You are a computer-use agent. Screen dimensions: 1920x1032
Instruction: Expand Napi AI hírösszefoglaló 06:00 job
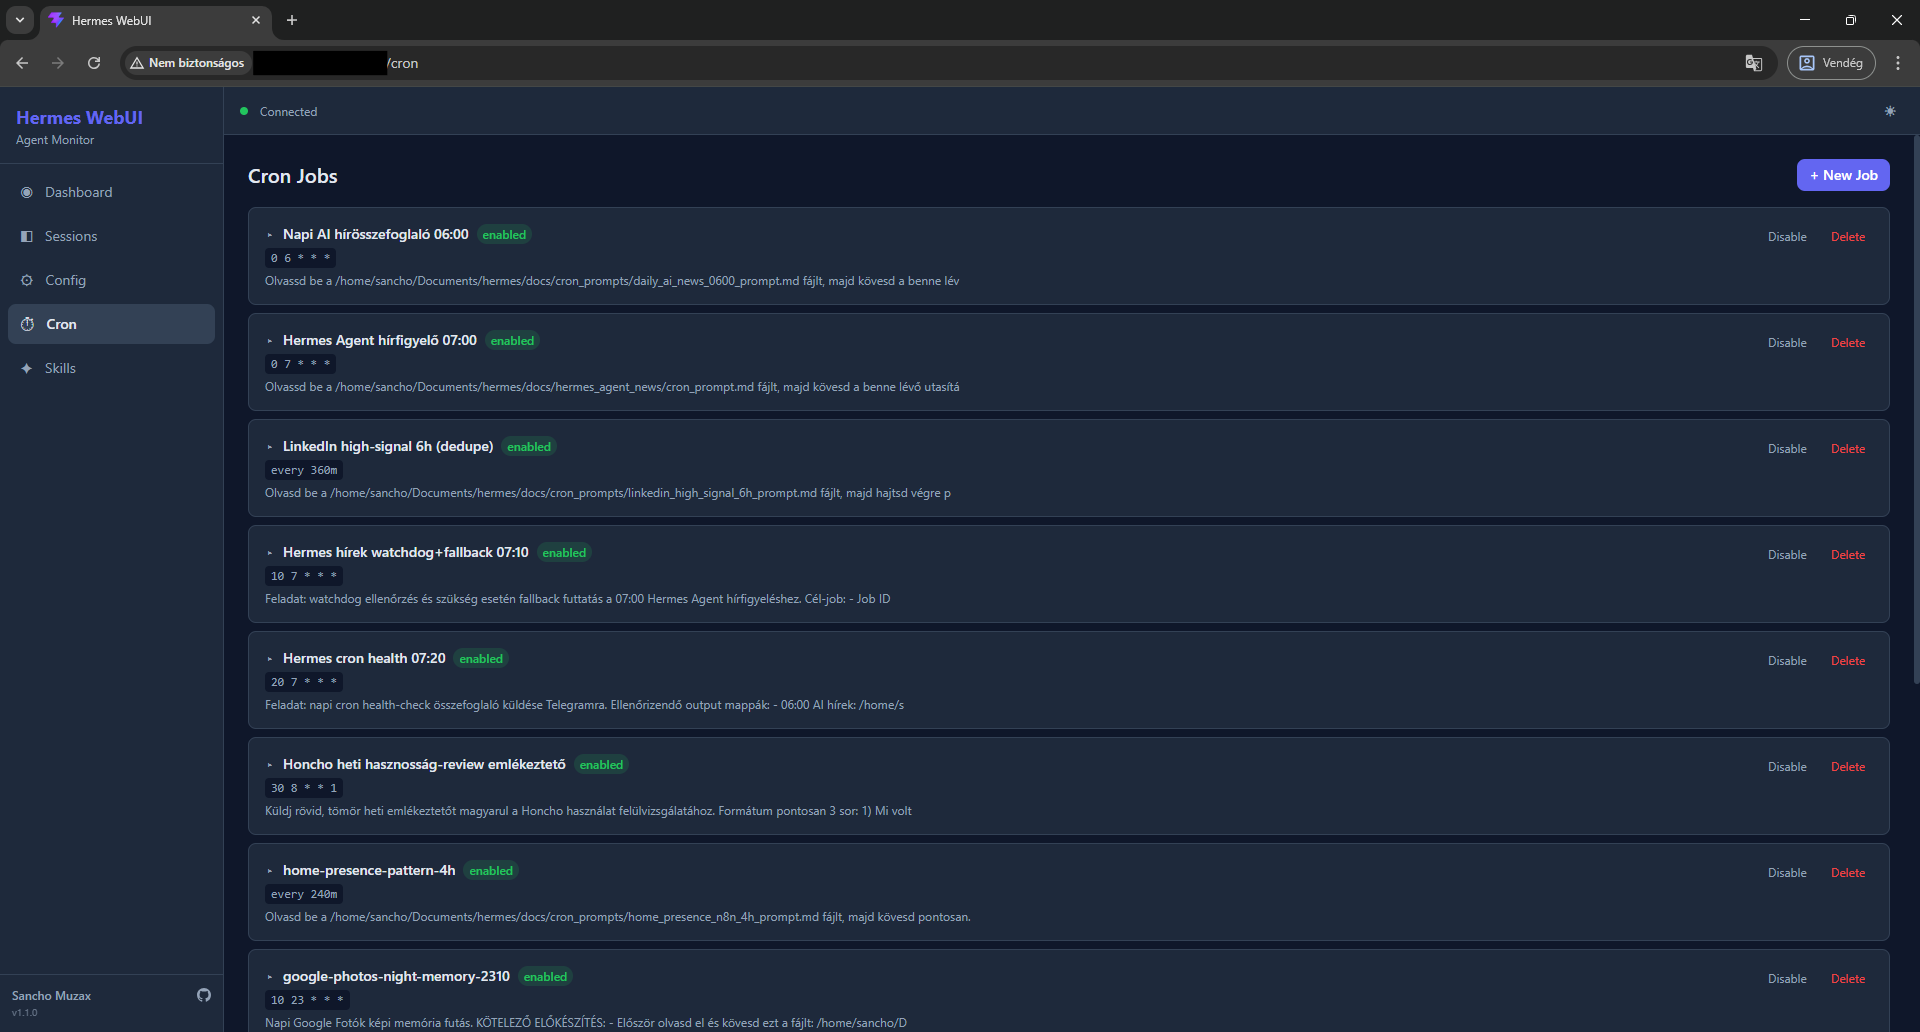click(x=270, y=235)
